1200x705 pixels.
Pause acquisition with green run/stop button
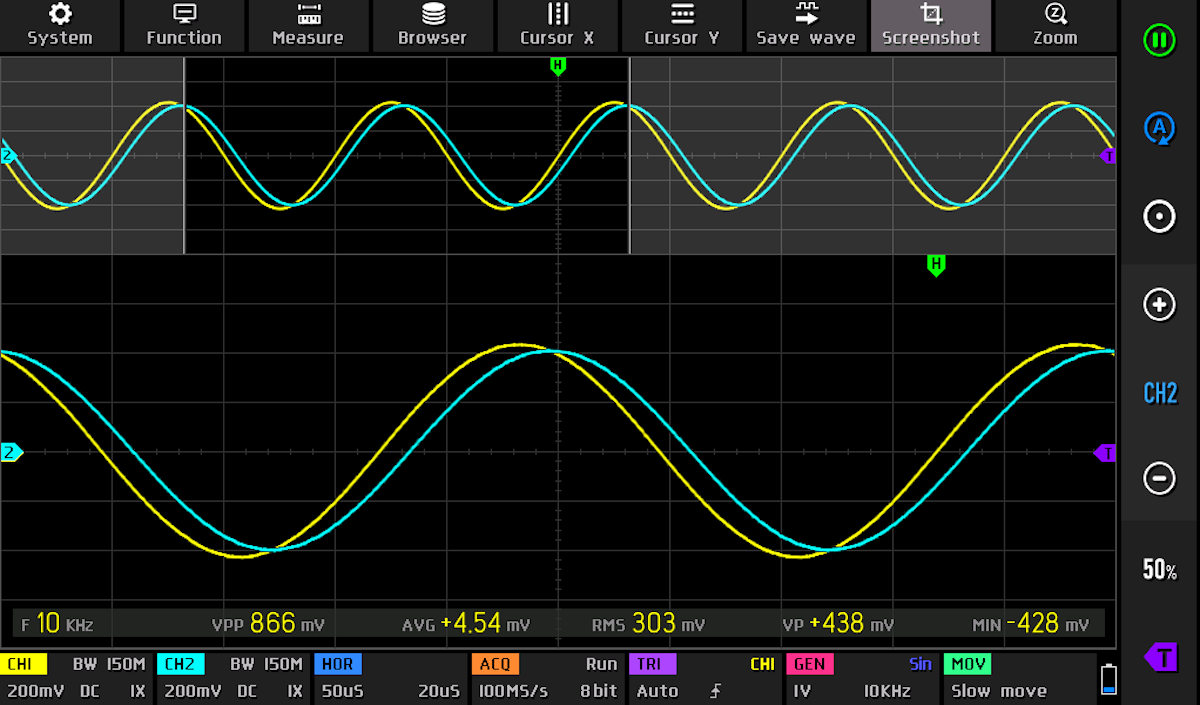pyautogui.click(x=1159, y=41)
